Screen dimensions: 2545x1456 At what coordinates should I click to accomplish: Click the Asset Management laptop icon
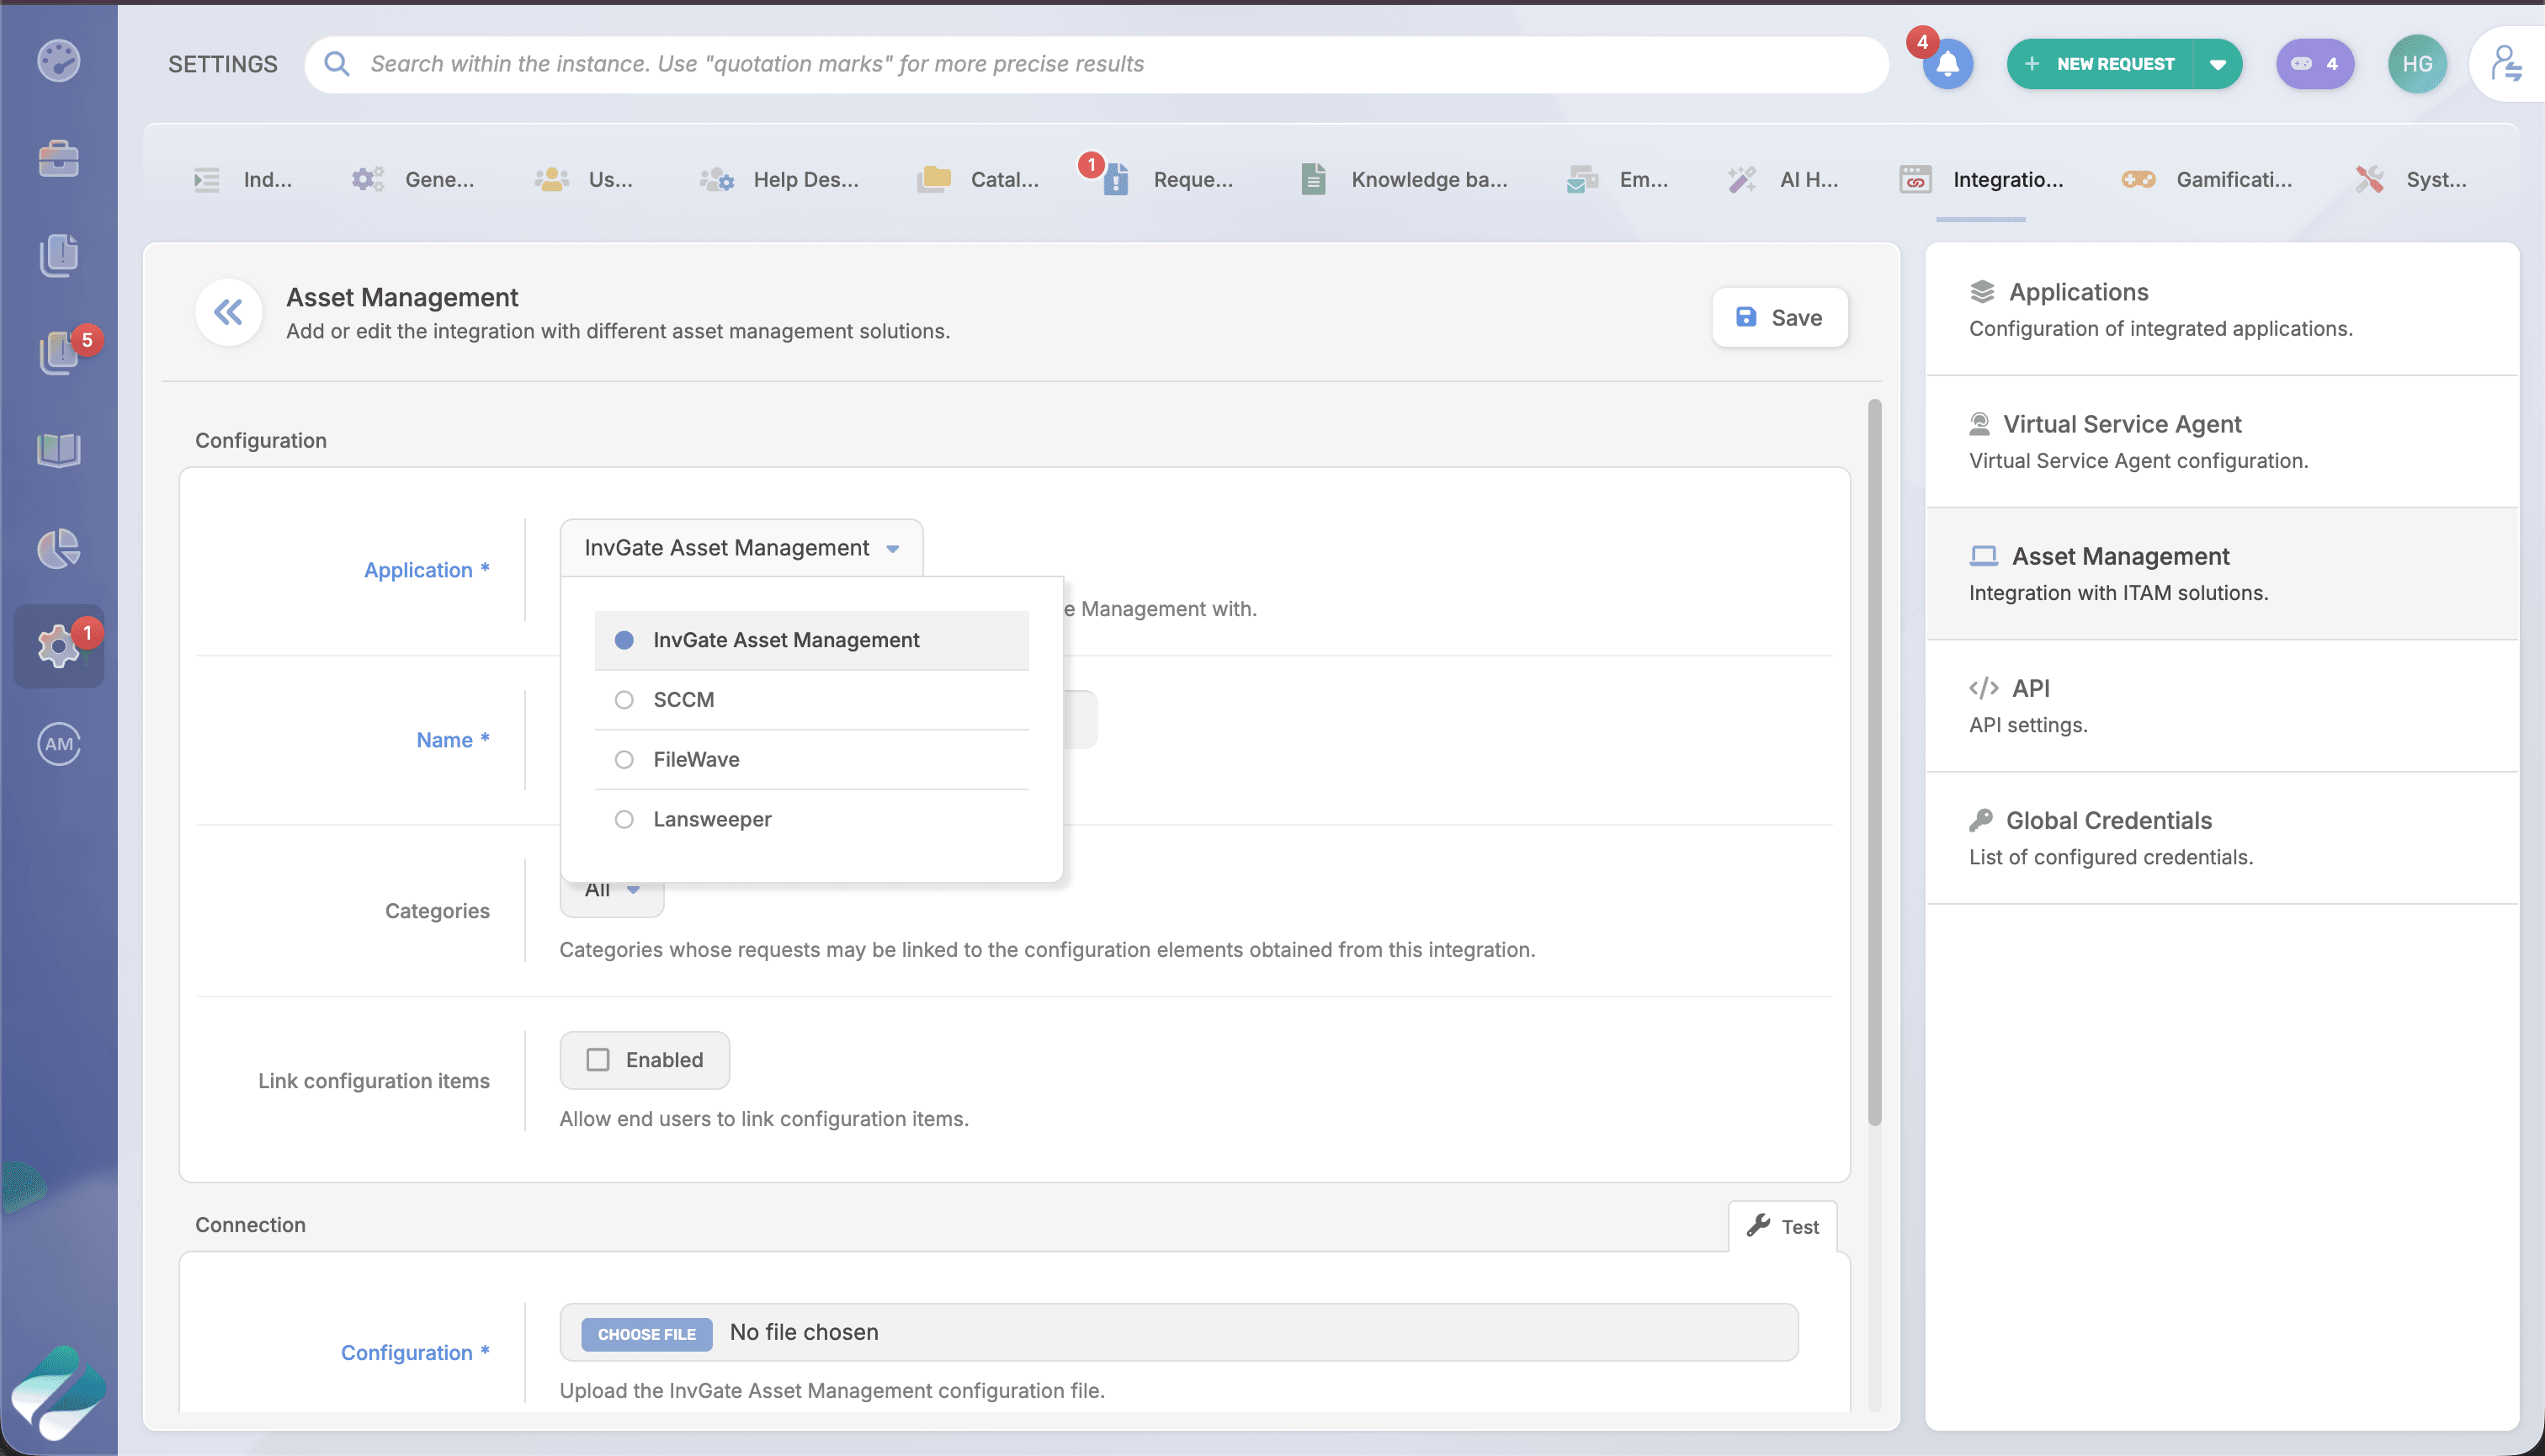point(1983,556)
